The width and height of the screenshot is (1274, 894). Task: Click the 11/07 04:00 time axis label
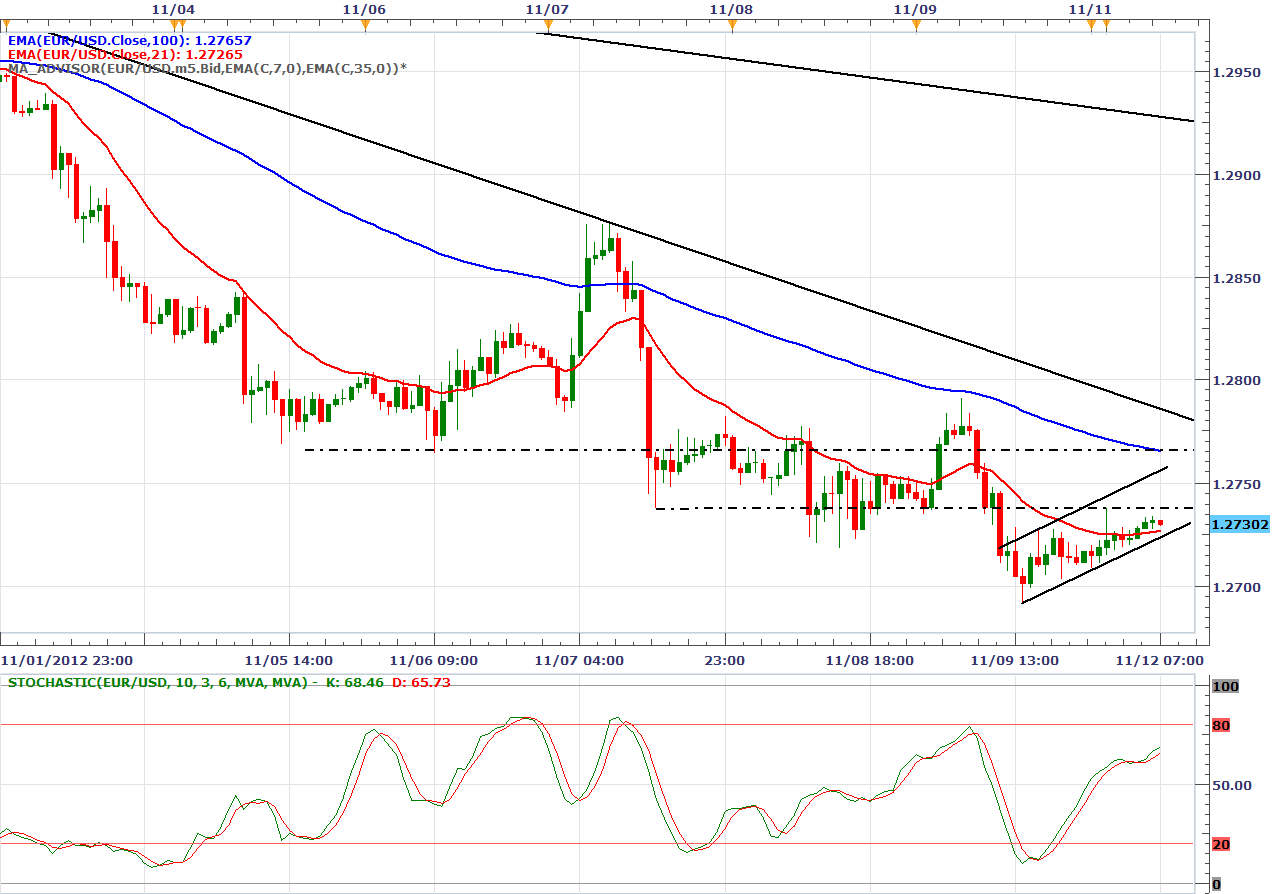tap(579, 660)
